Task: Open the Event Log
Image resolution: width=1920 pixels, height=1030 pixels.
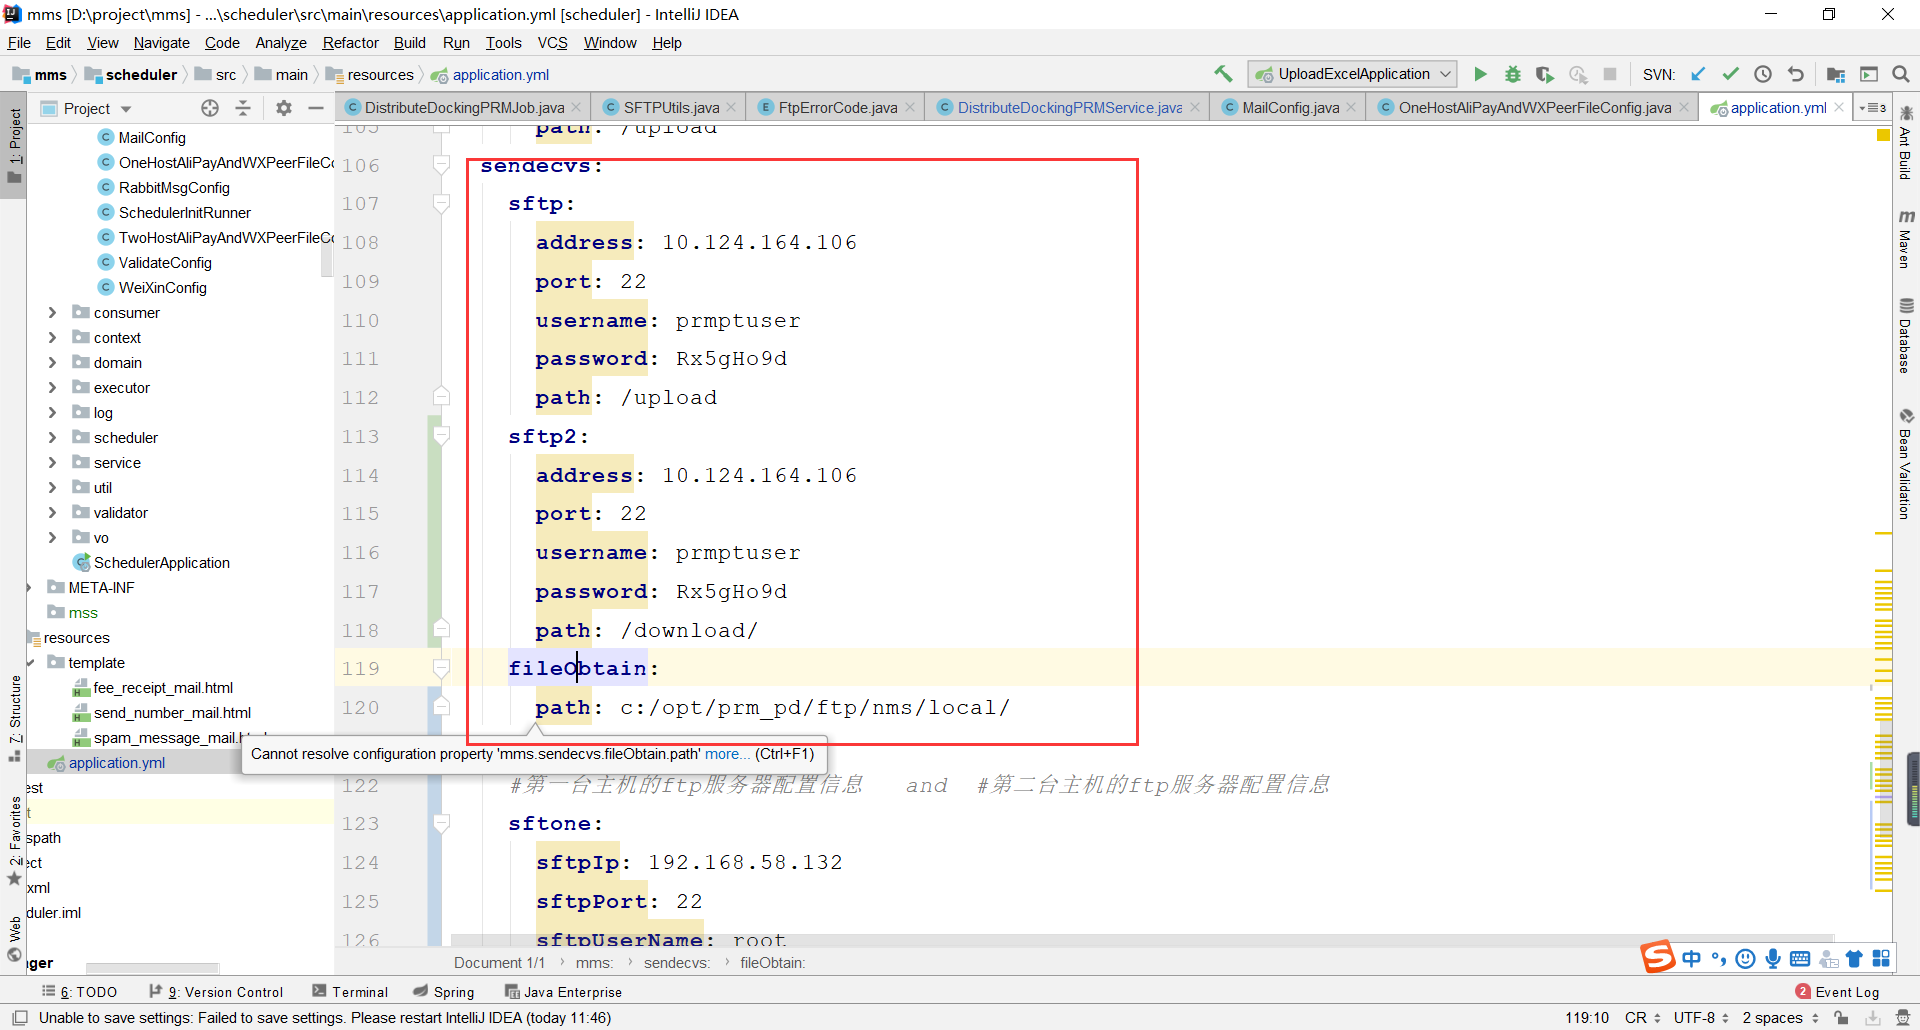Action: tap(1838, 992)
